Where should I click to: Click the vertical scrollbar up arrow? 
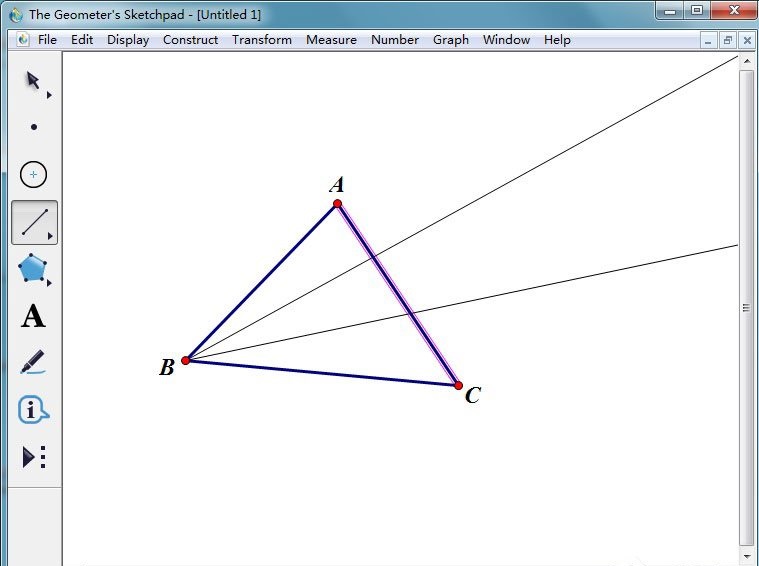(x=746, y=61)
